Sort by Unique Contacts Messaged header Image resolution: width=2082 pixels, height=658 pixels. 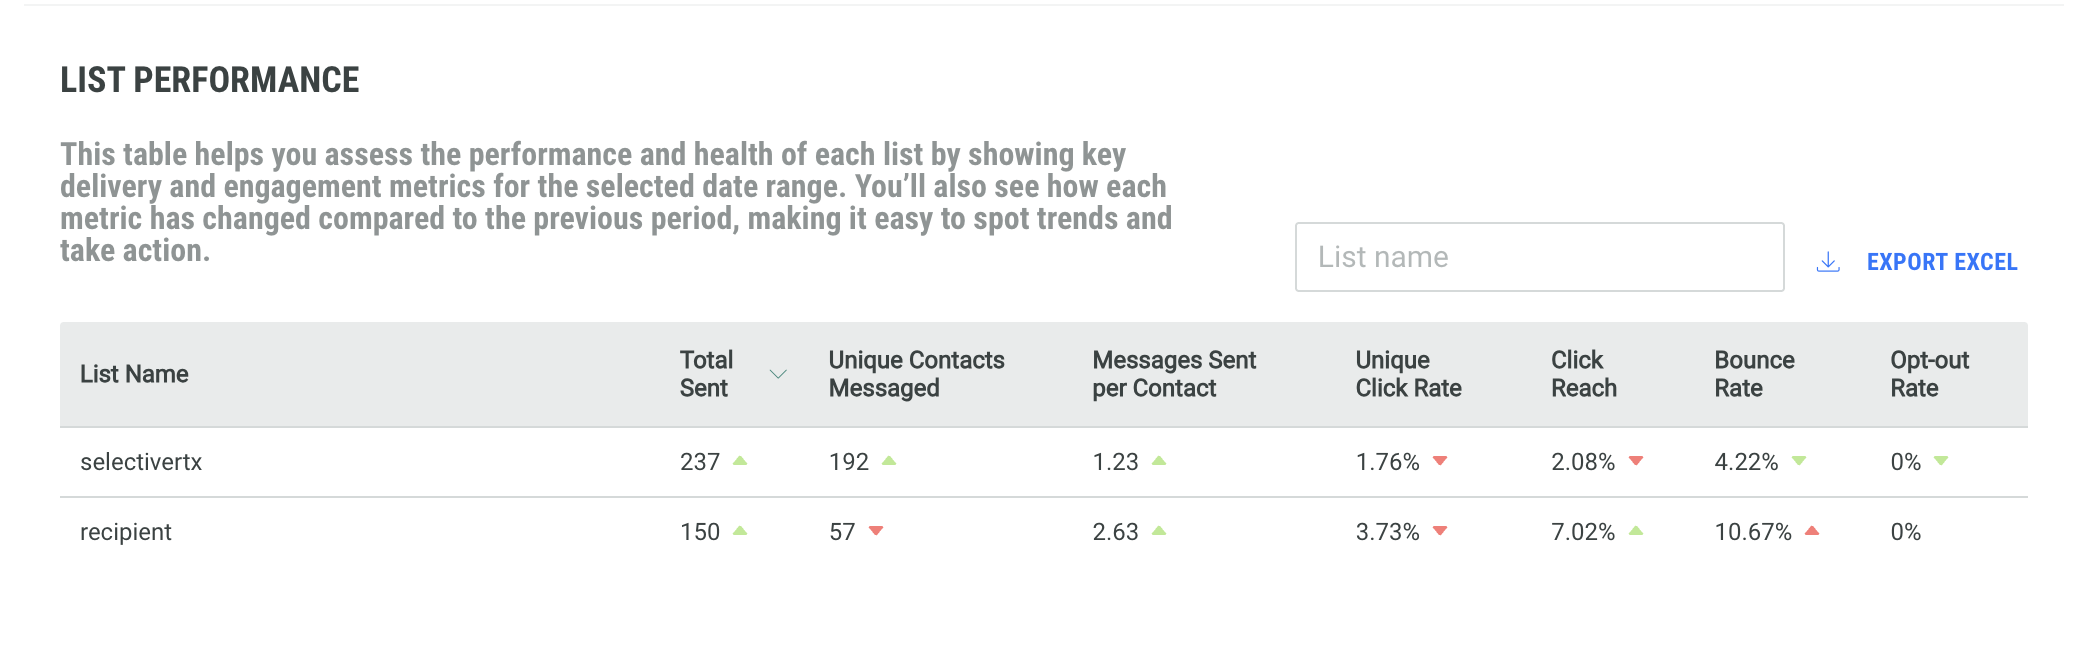916,374
